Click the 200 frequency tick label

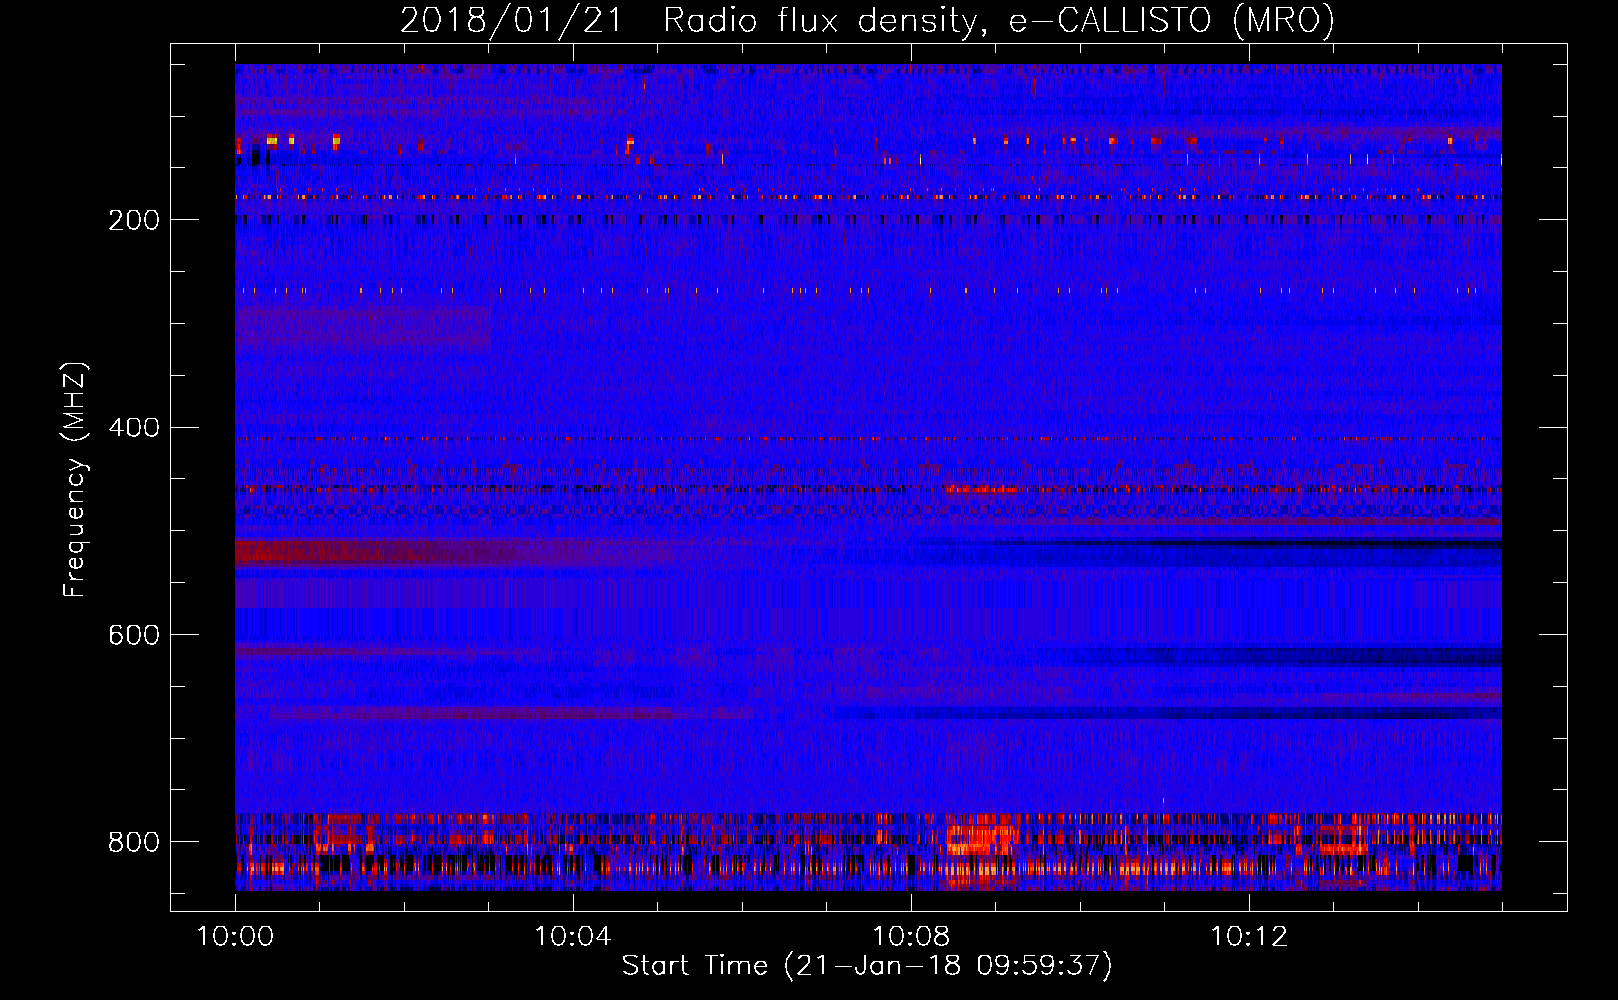[134, 220]
